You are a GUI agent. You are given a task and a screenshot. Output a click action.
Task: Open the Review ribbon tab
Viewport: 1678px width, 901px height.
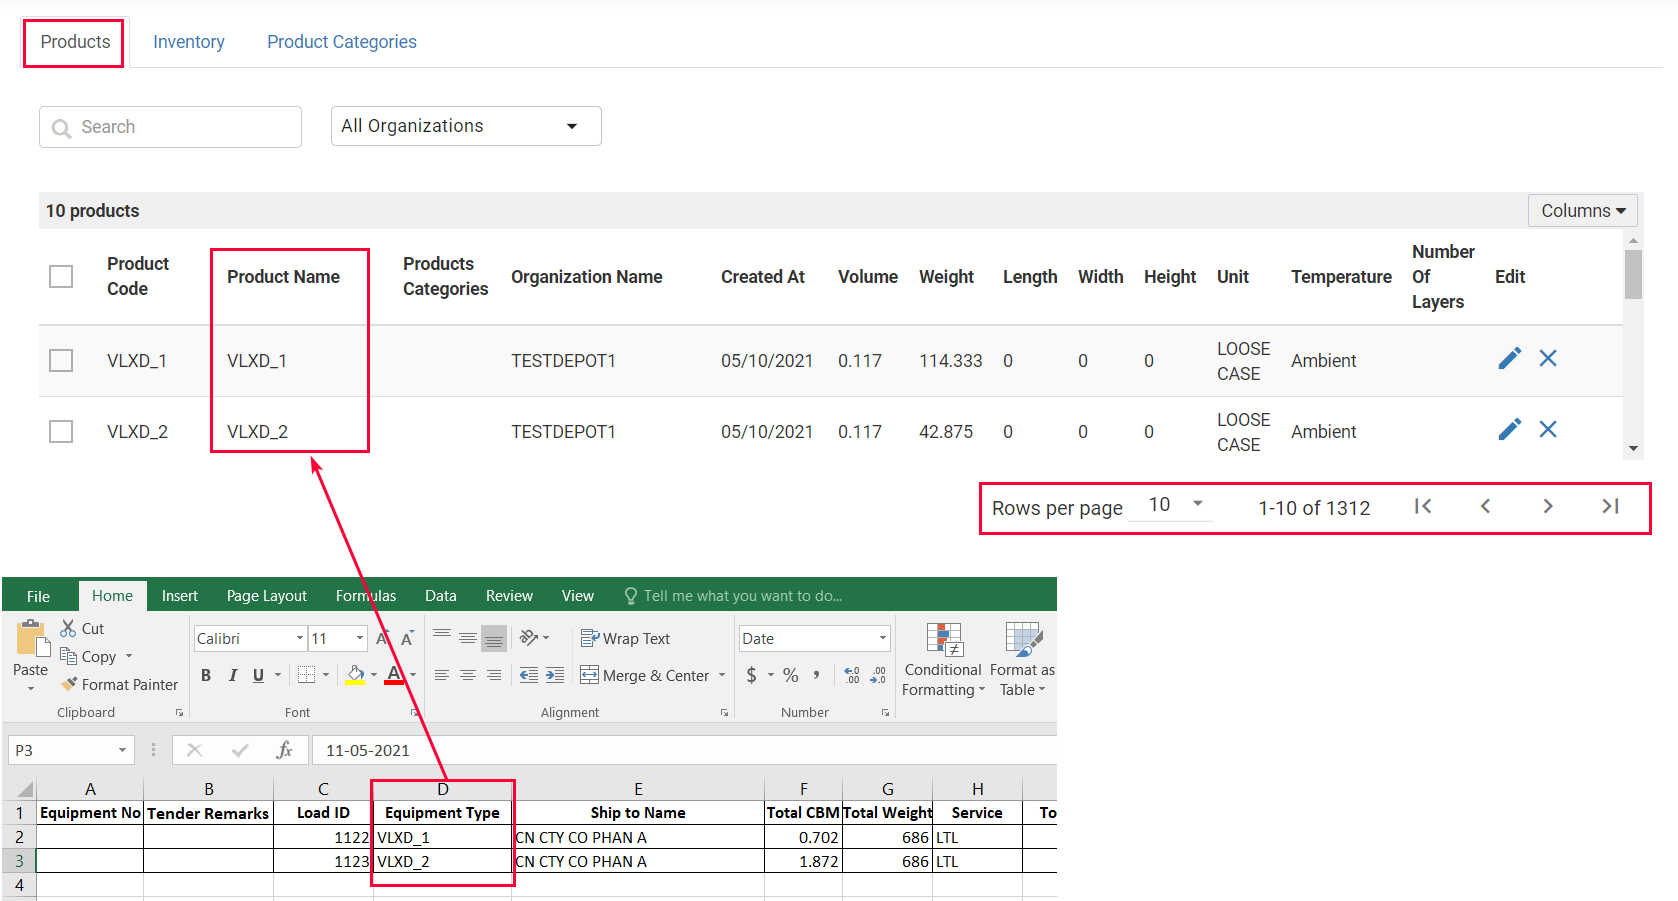(509, 596)
